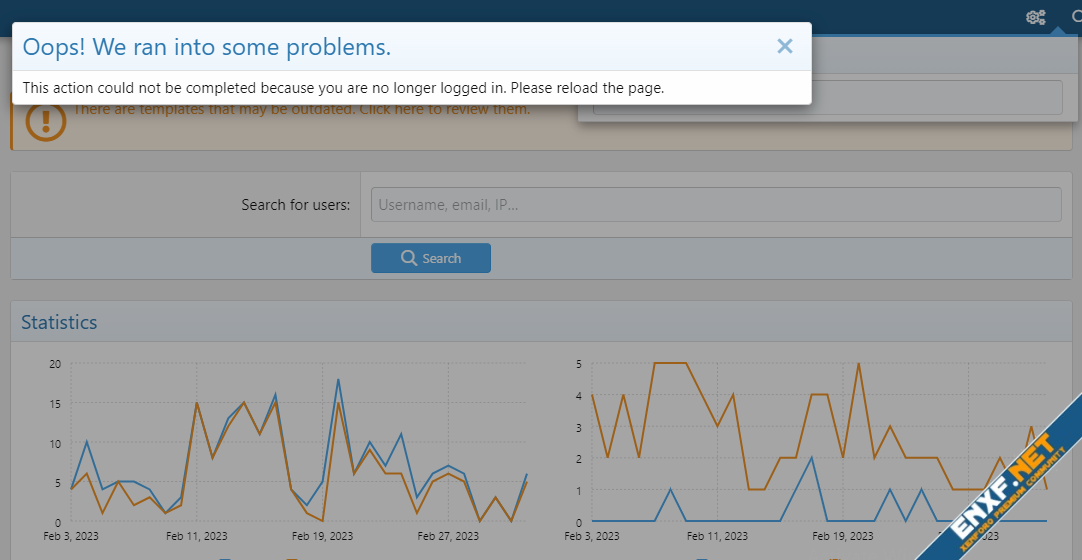The image size is (1082, 560).
Task: Click the blue peak at 18 in left chart
Action: (x=338, y=380)
